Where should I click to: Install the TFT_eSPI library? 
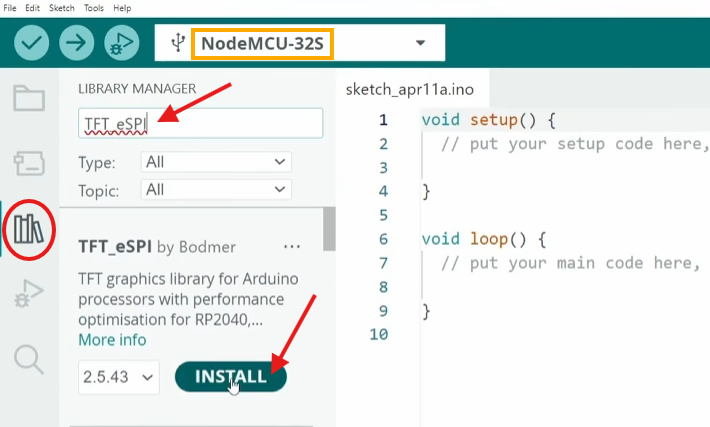[230, 376]
